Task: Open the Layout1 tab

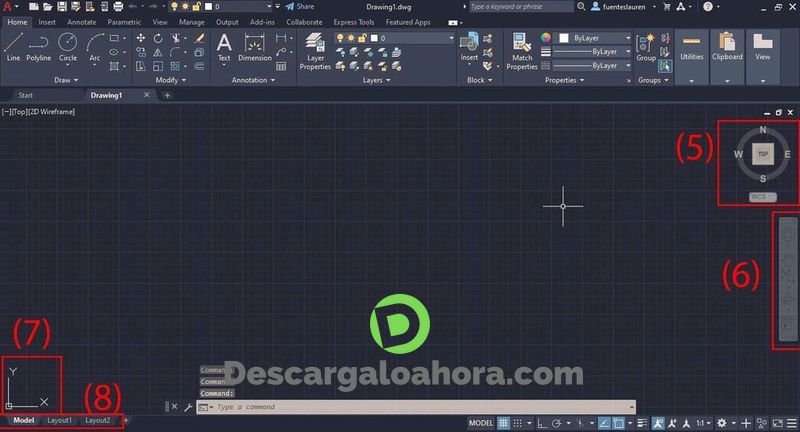Action: [x=59, y=420]
